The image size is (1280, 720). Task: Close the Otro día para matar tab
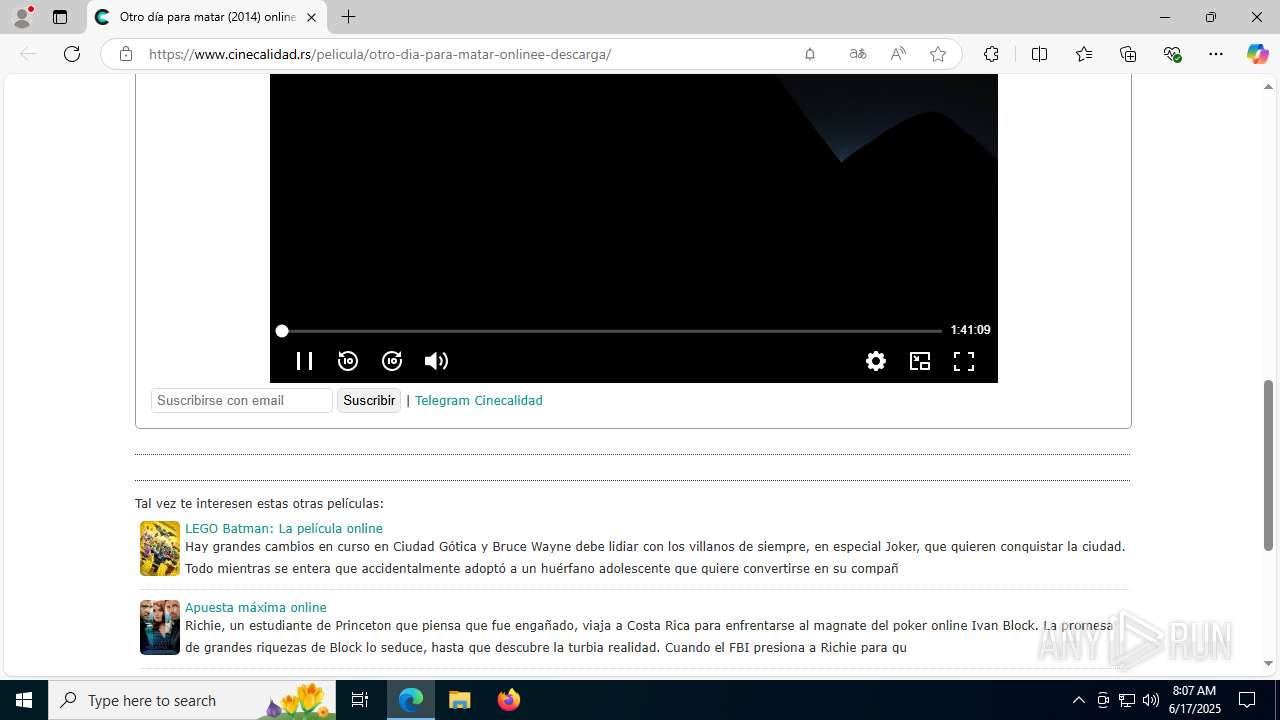[x=311, y=17]
